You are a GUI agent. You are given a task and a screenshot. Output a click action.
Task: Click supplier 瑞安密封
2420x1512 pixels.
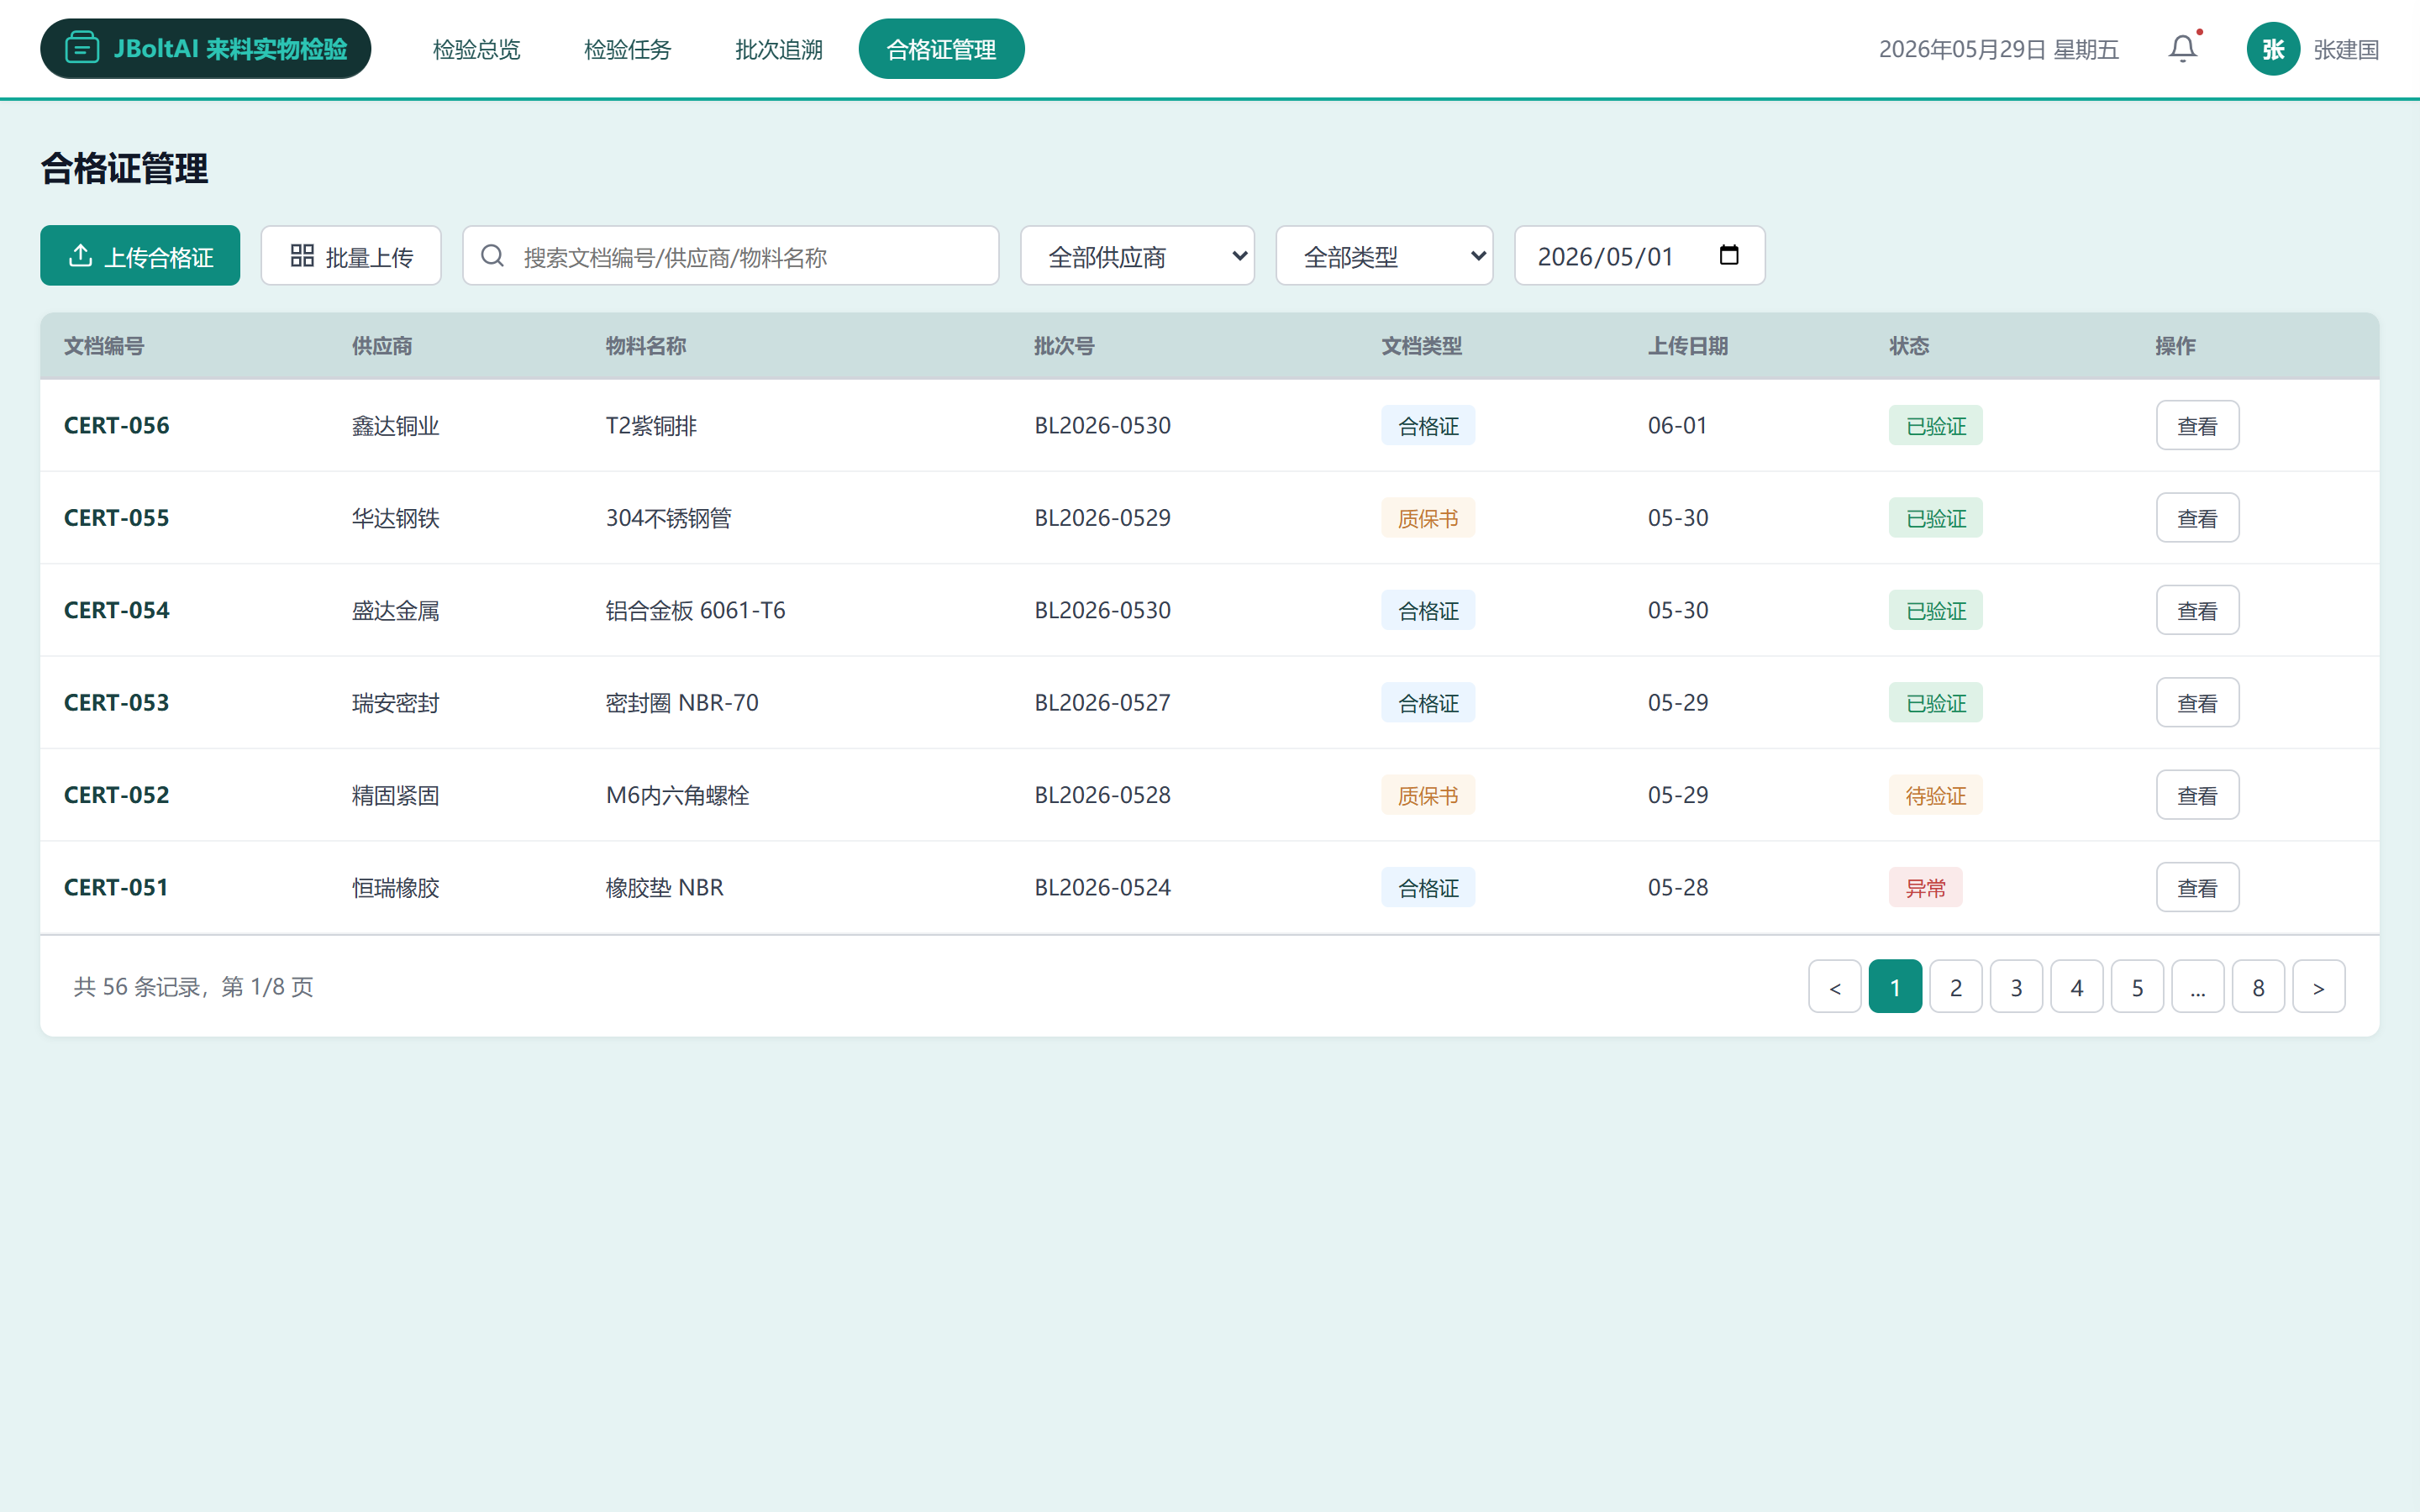(x=396, y=703)
